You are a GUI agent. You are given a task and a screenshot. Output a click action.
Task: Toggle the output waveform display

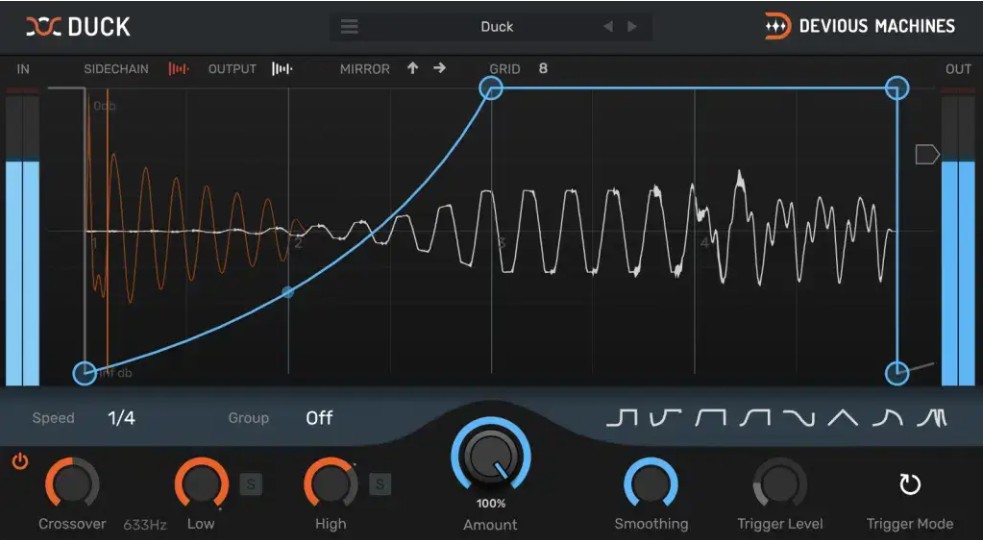tap(283, 69)
